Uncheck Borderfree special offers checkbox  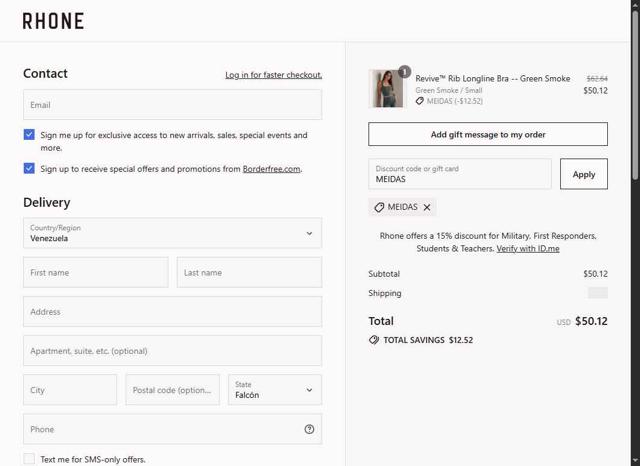pyautogui.click(x=29, y=168)
